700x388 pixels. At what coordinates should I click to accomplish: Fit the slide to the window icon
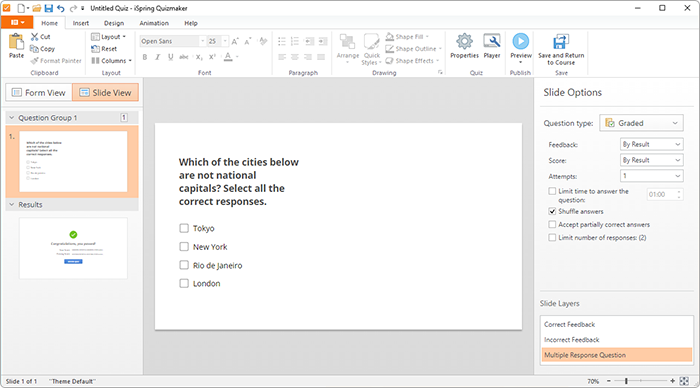pos(684,381)
